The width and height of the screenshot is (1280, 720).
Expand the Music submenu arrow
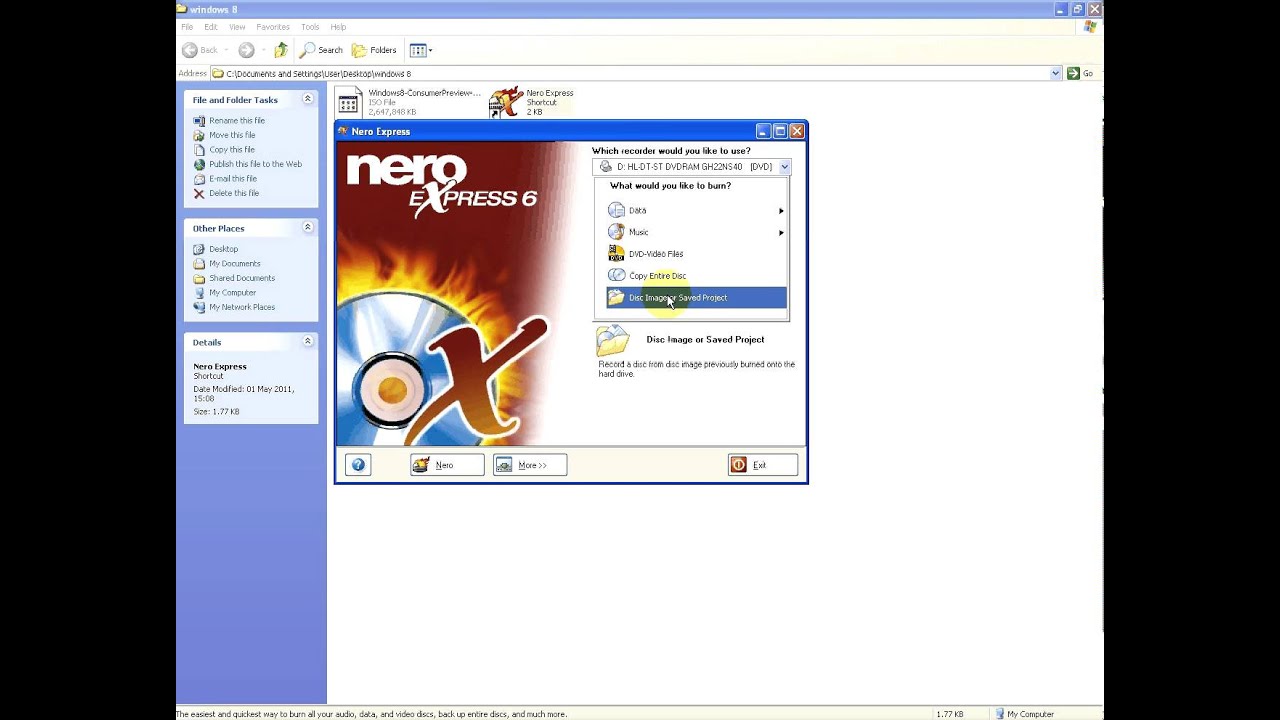pyautogui.click(x=781, y=233)
